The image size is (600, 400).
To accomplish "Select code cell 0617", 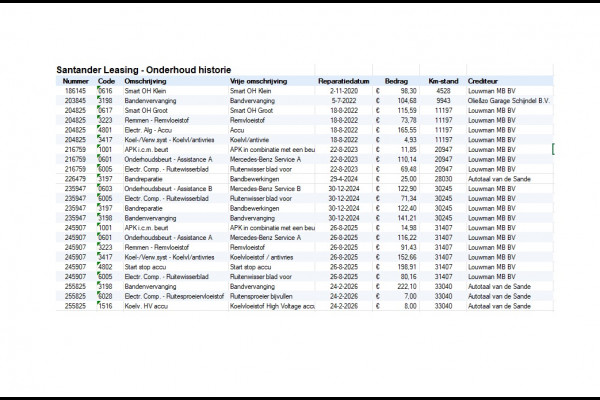I will [x=105, y=111].
